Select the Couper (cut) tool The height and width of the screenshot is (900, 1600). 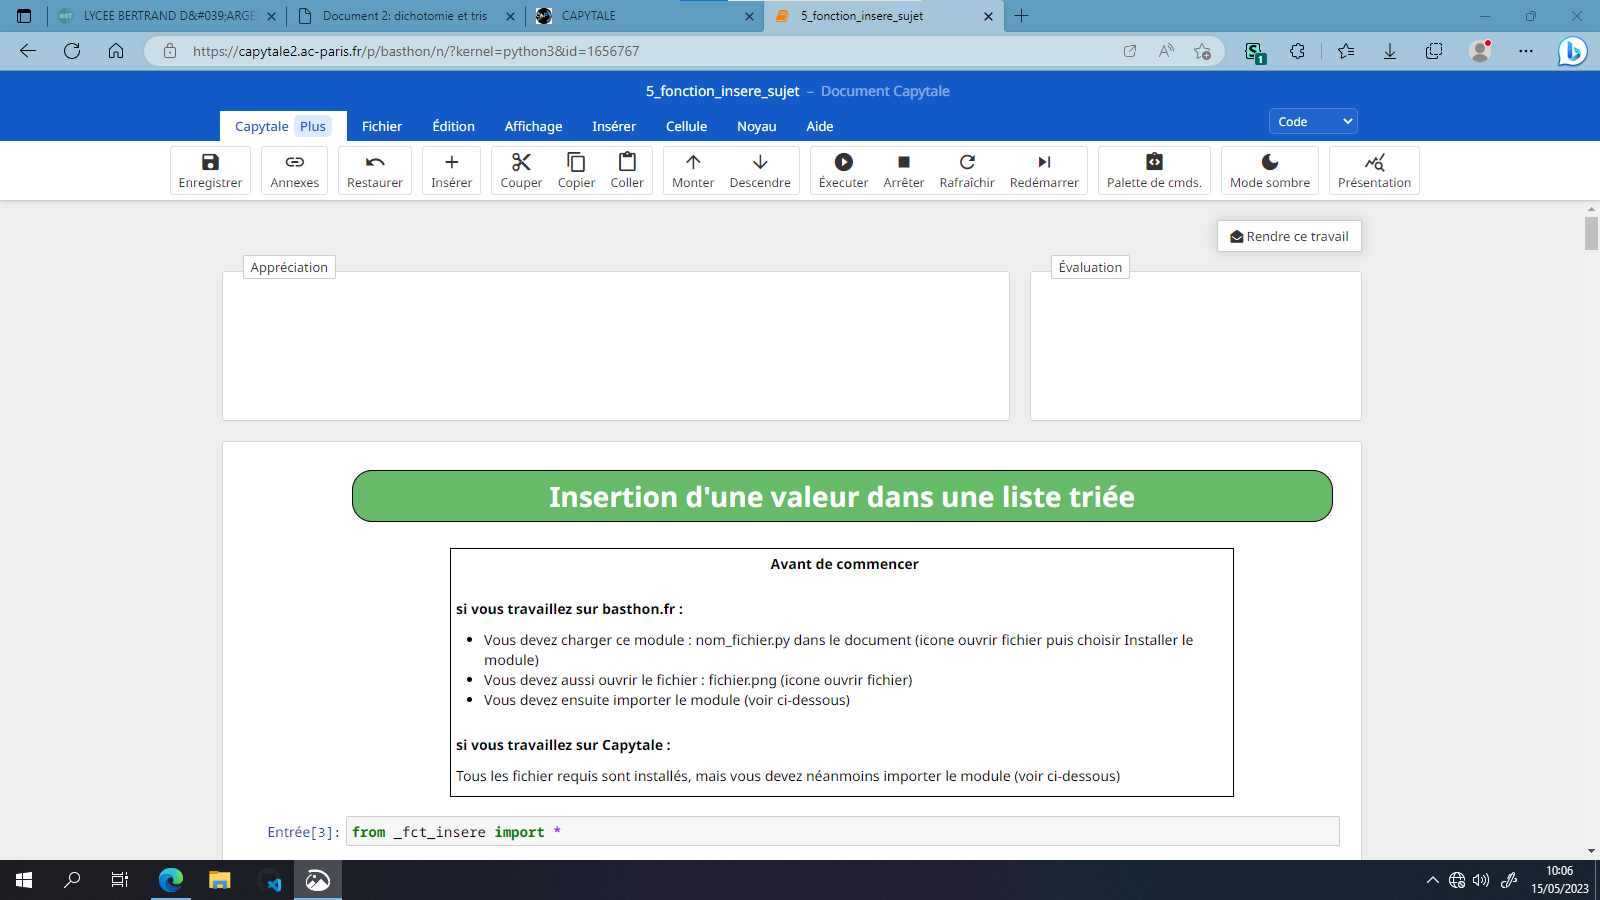pos(520,170)
